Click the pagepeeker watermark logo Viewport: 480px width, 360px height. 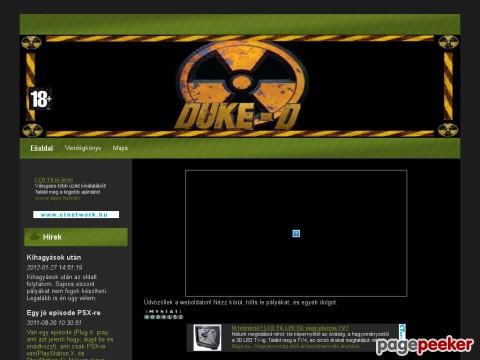click(425, 346)
